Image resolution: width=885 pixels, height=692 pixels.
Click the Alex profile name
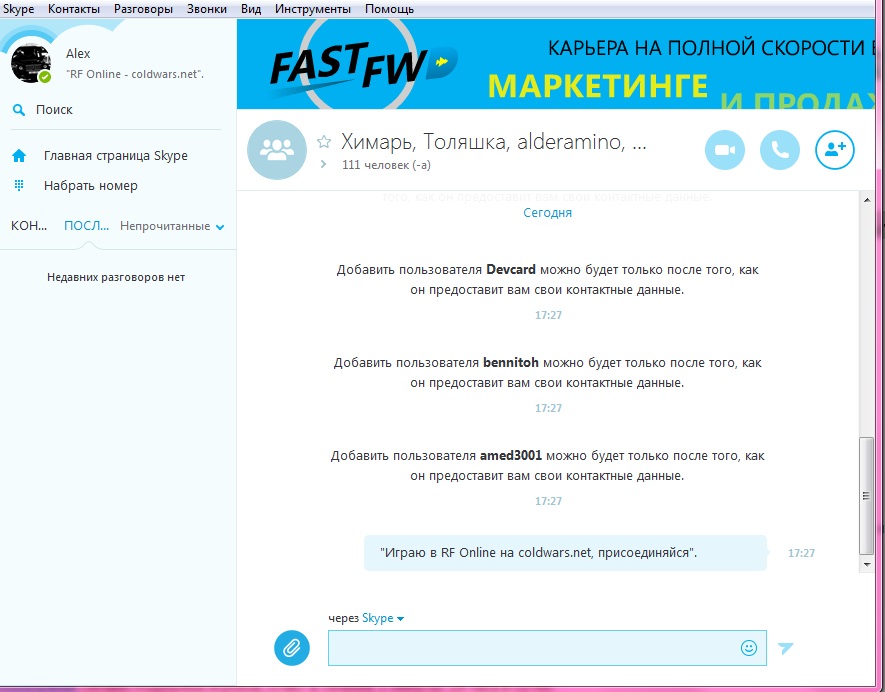coord(78,54)
